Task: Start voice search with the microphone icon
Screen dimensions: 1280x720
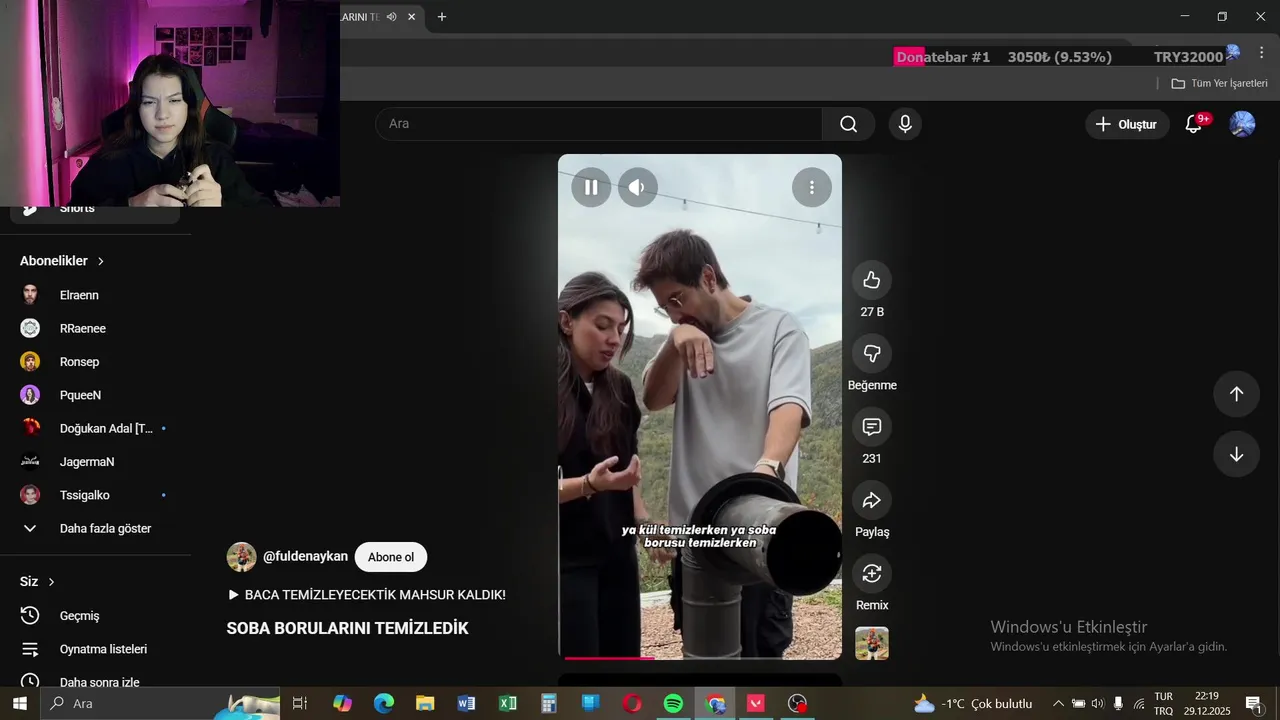Action: click(905, 124)
